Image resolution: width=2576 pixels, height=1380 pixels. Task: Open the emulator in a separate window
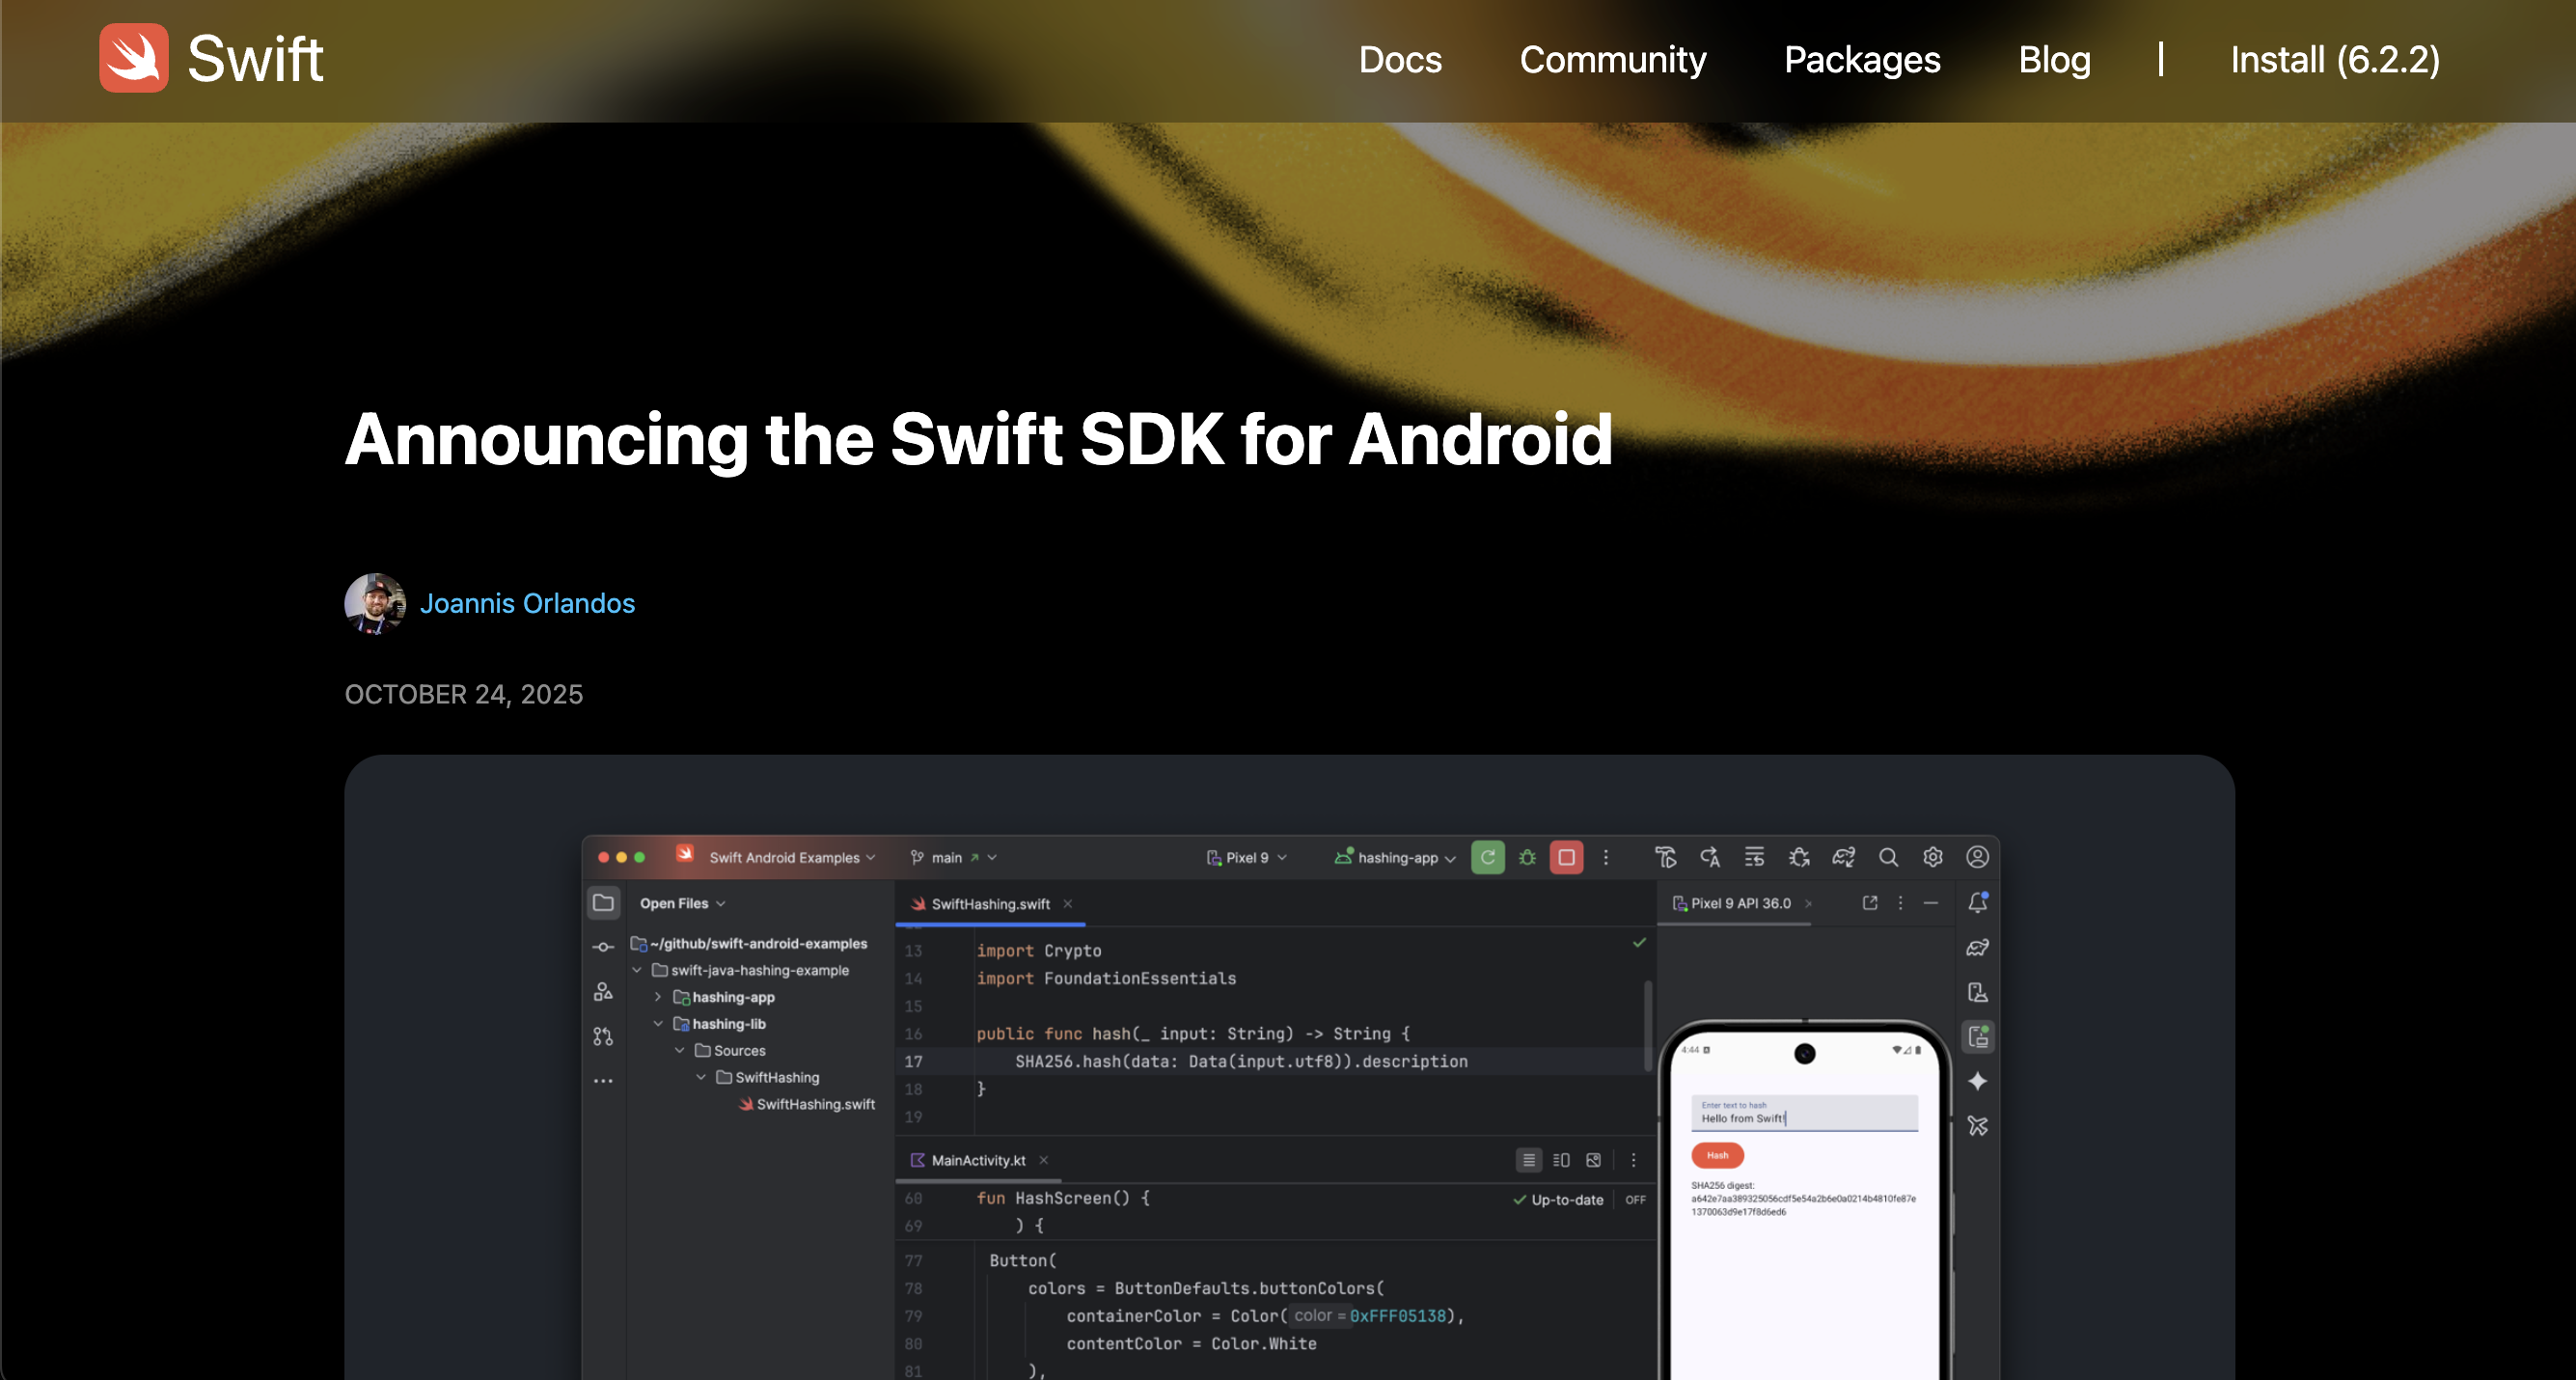click(x=1870, y=903)
